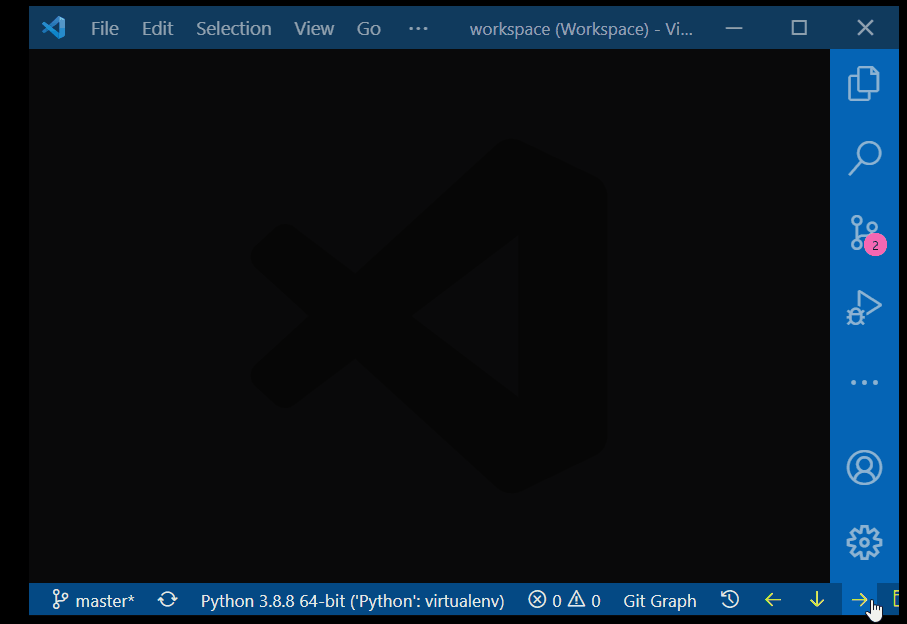
Task: Open the Selection menu
Action: point(234,28)
